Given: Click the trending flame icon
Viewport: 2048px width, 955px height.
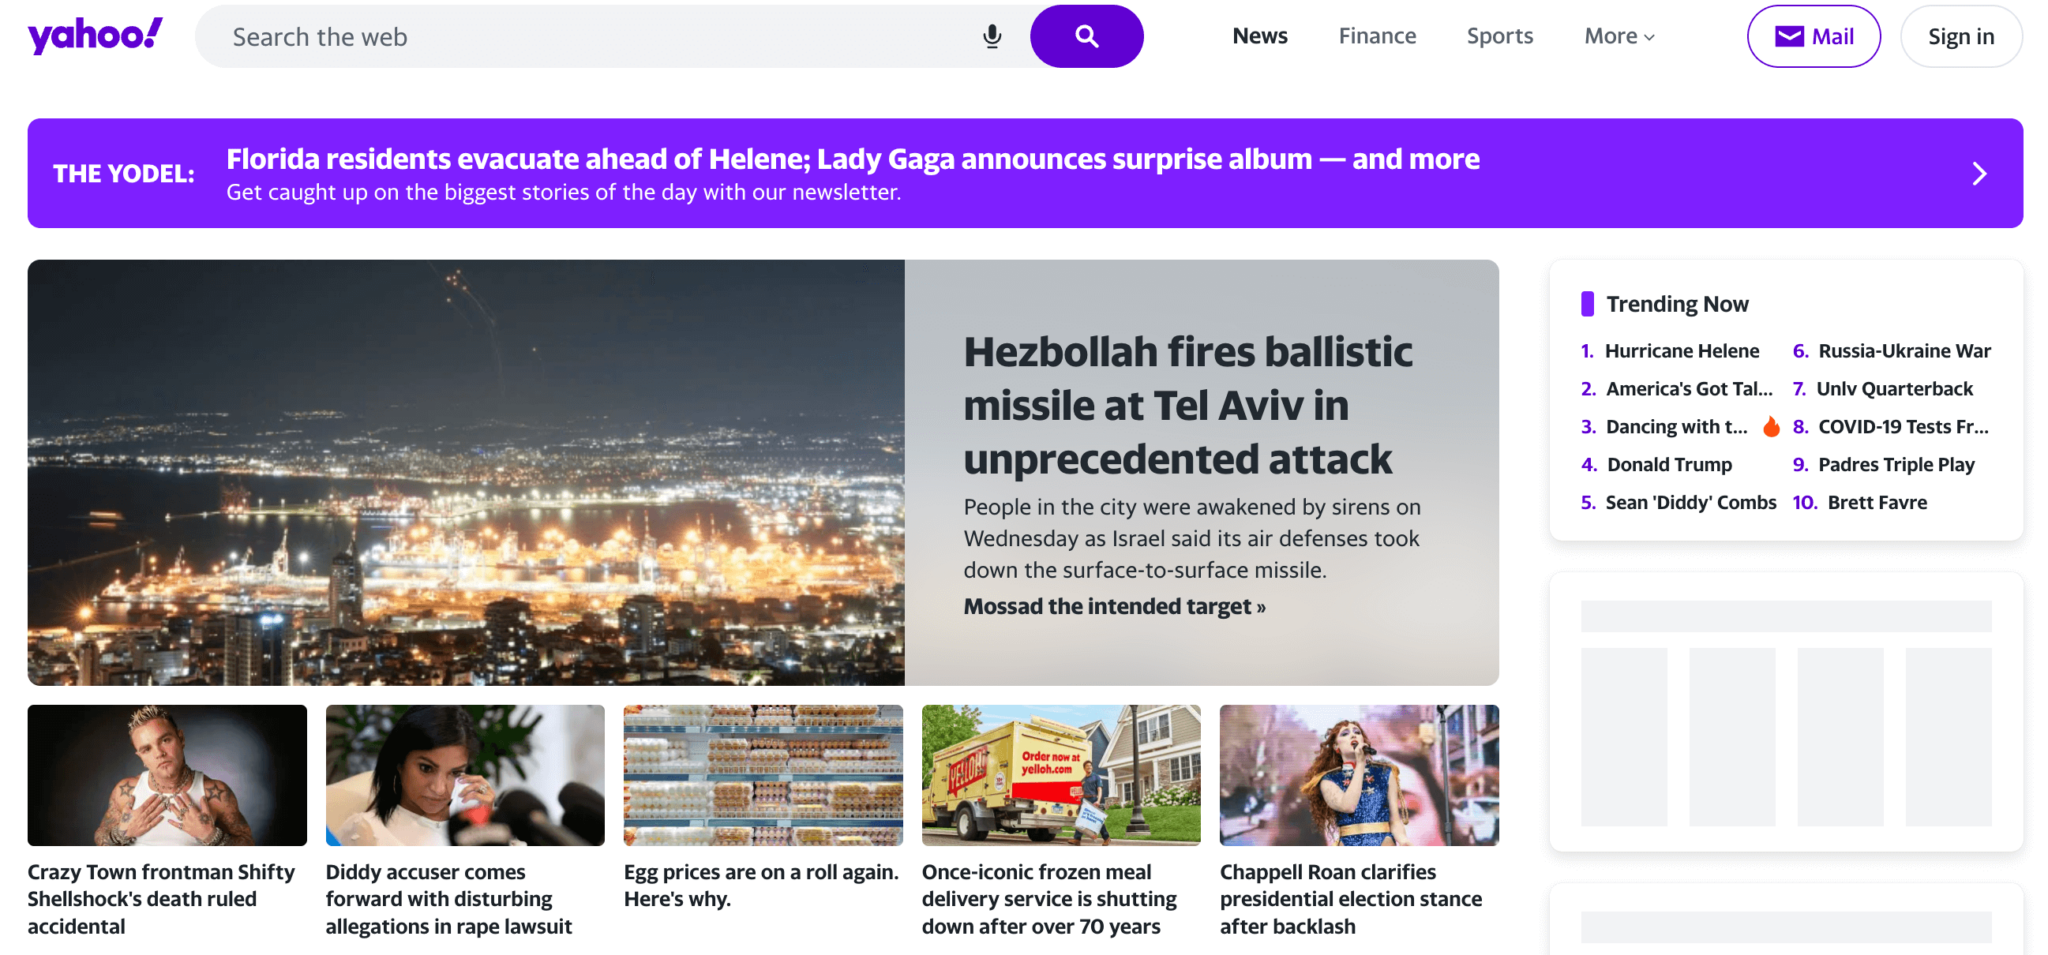Looking at the screenshot, I should [x=1771, y=427].
